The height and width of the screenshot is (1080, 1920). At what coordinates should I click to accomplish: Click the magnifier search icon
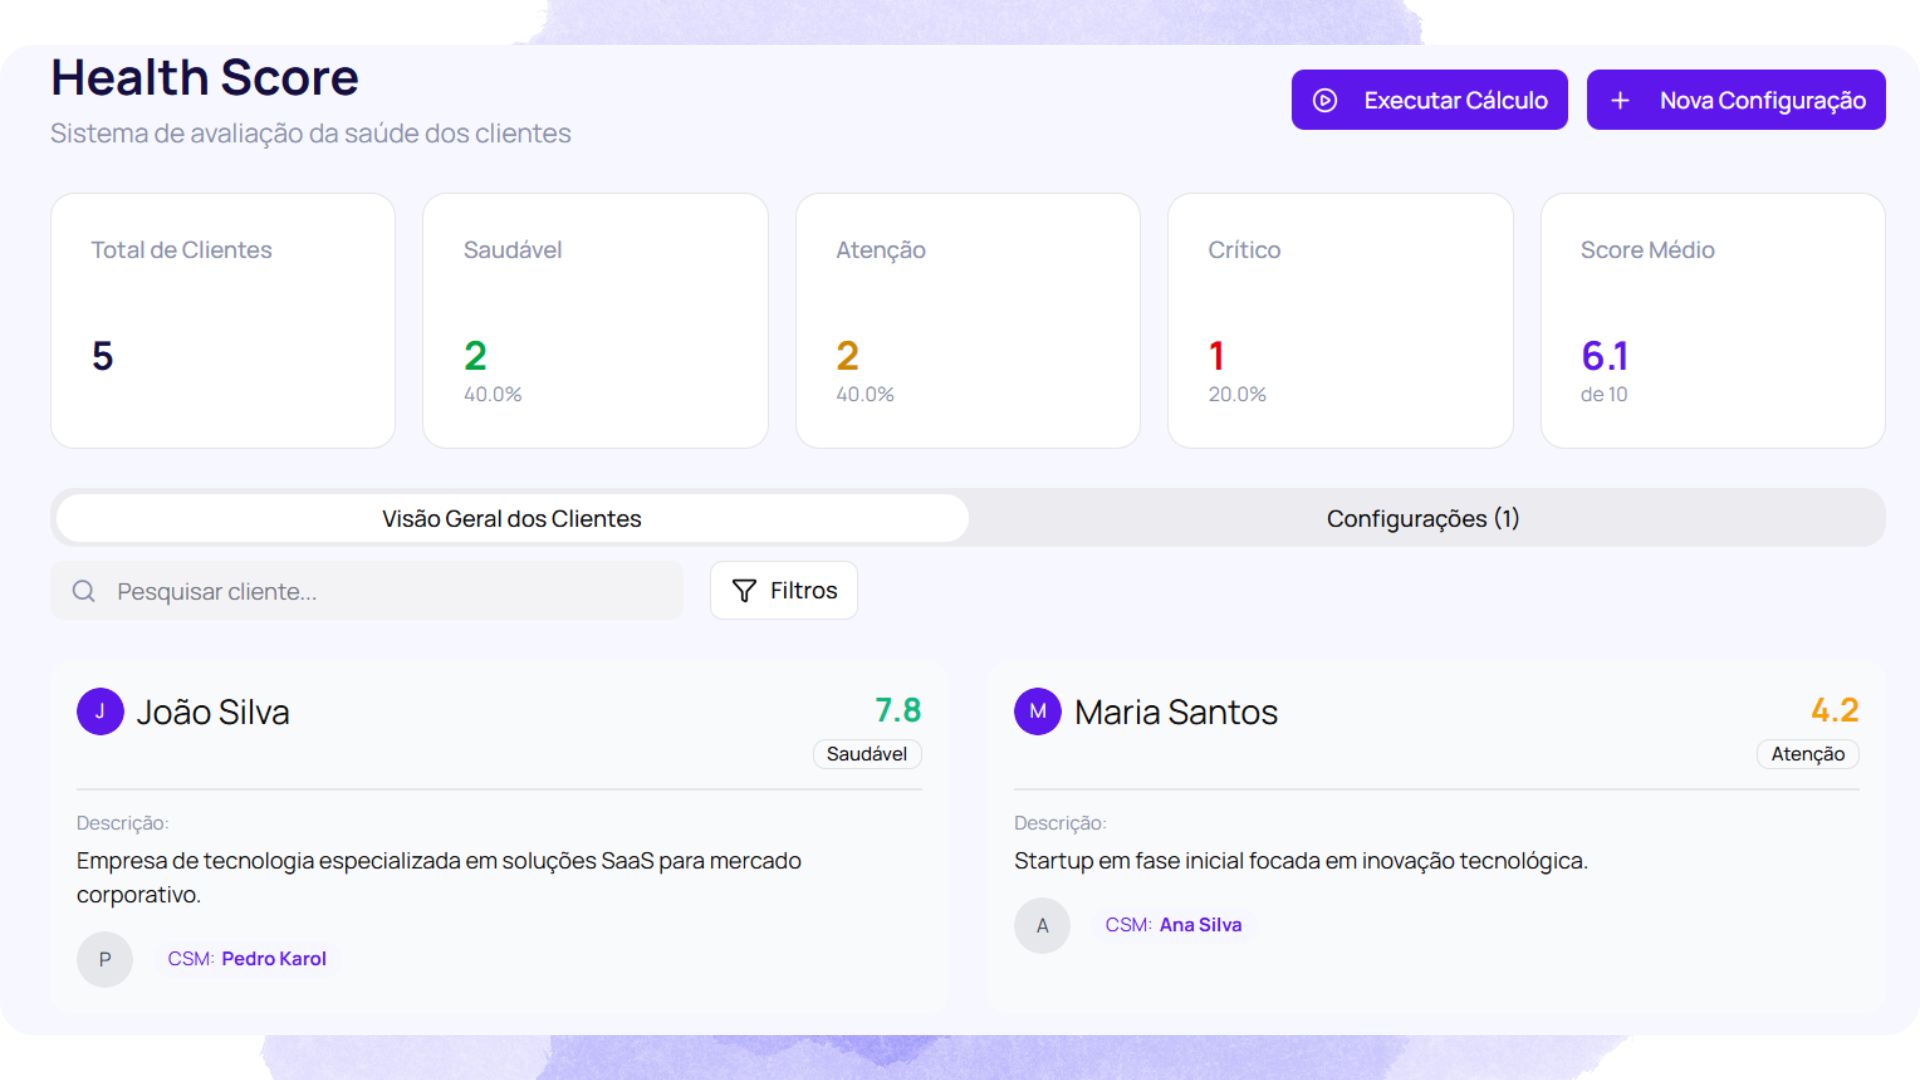84,591
